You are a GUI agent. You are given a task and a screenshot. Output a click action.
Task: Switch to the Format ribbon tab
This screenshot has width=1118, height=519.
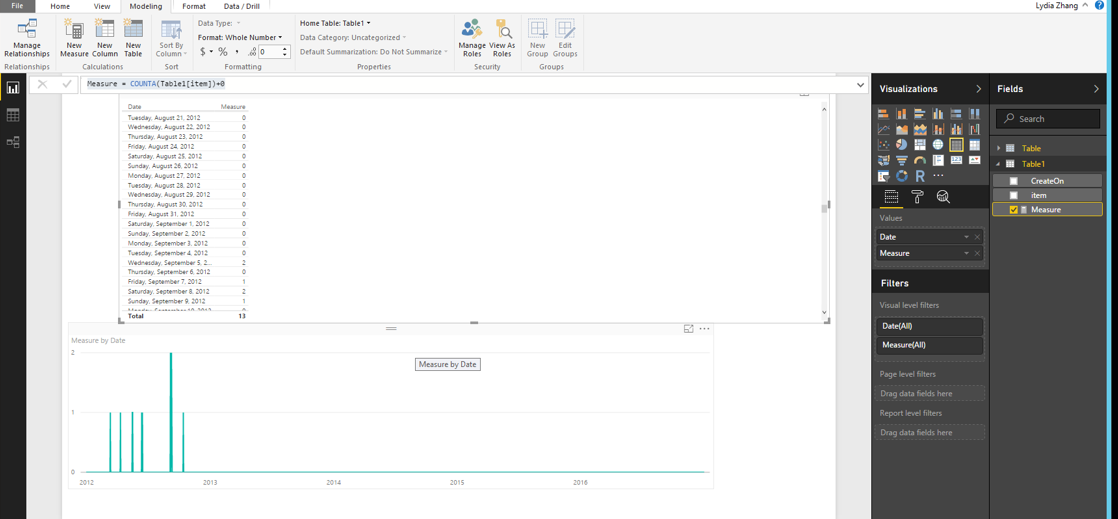tap(194, 6)
